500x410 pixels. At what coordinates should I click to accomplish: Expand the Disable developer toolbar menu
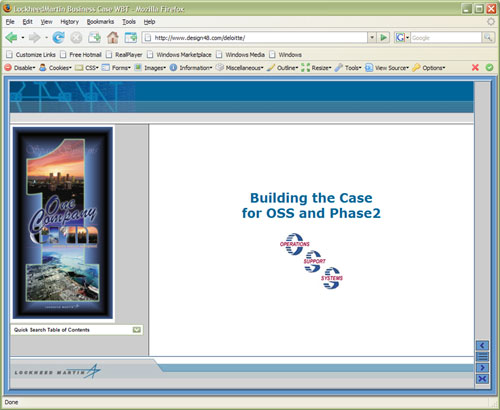pos(20,68)
